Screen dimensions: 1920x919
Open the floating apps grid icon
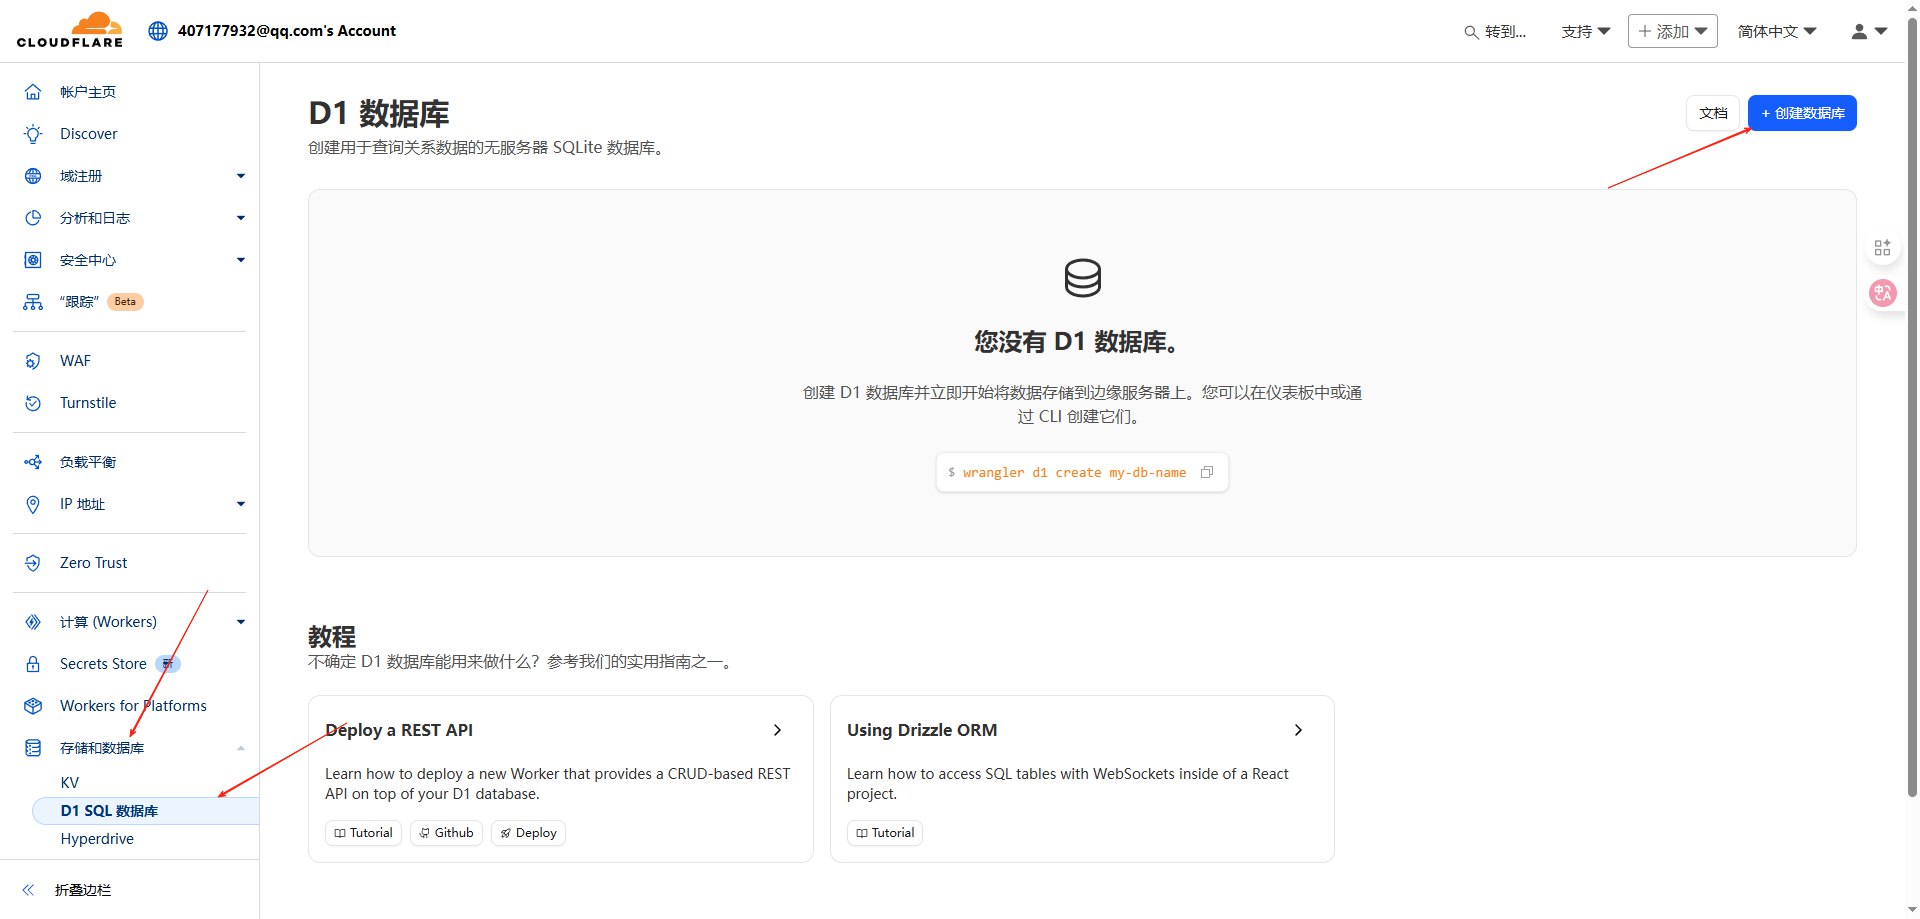tap(1882, 247)
